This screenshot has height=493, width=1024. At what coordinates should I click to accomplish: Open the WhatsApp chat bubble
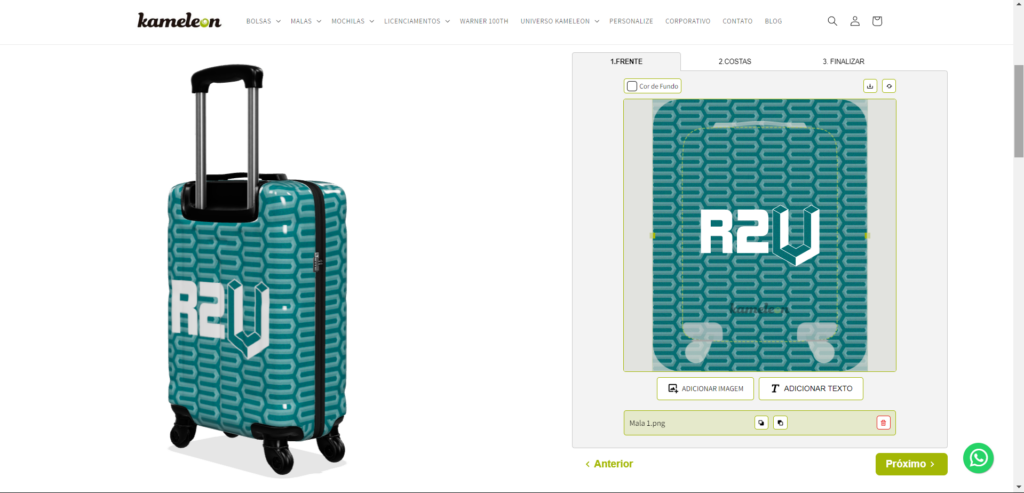(x=978, y=458)
